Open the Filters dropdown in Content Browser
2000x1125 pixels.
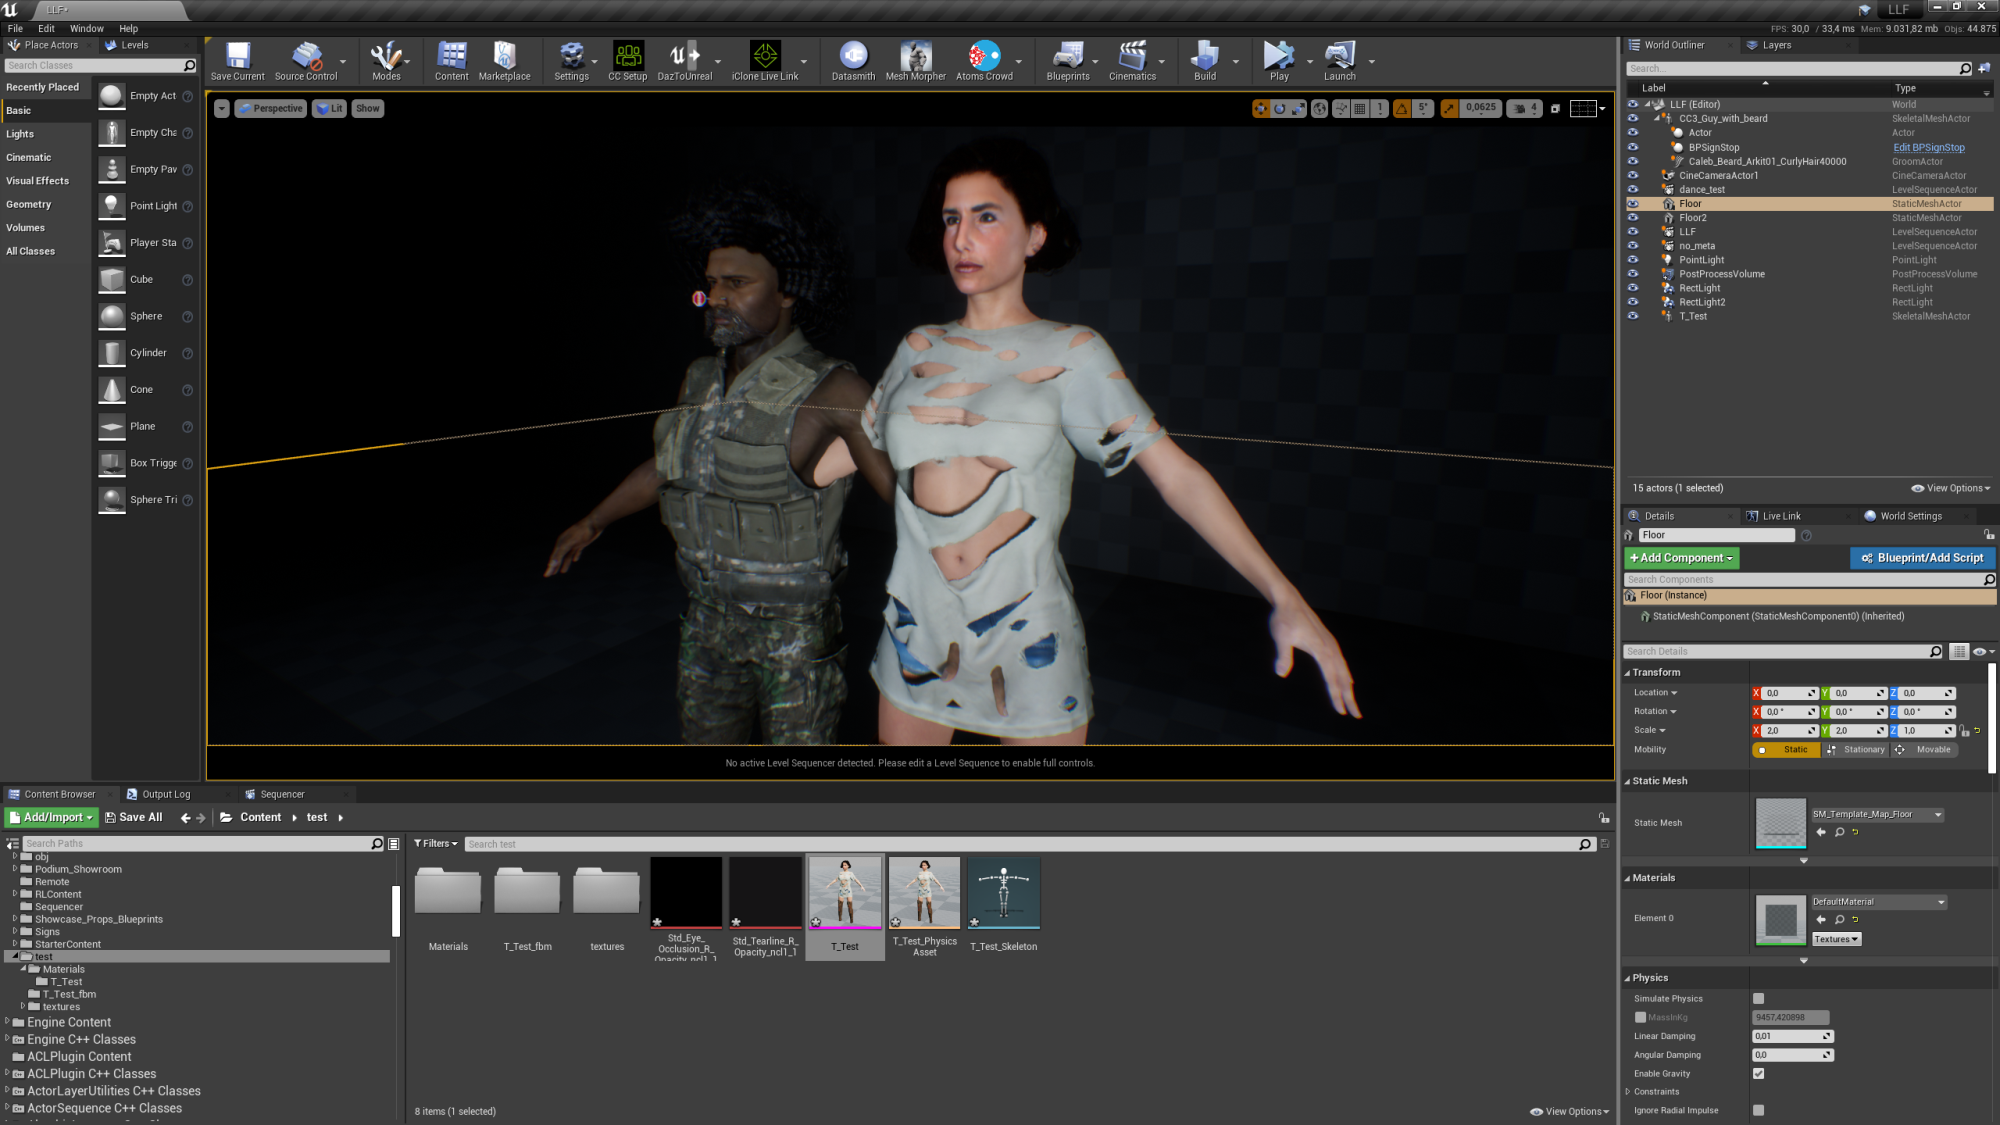pos(436,844)
